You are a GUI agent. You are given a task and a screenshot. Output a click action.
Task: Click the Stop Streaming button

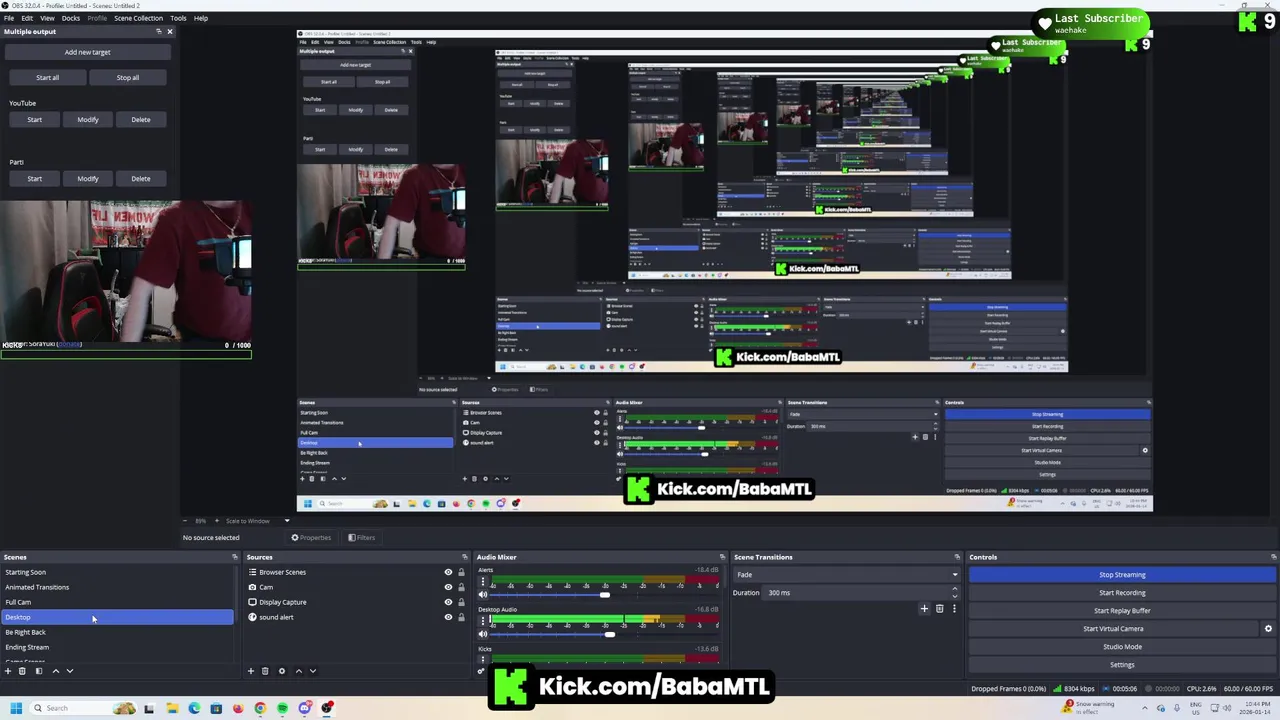coord(1122,575)
